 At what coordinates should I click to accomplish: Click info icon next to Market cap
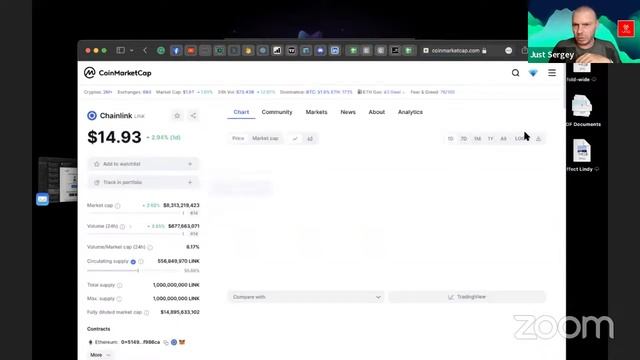coord(118,206)
